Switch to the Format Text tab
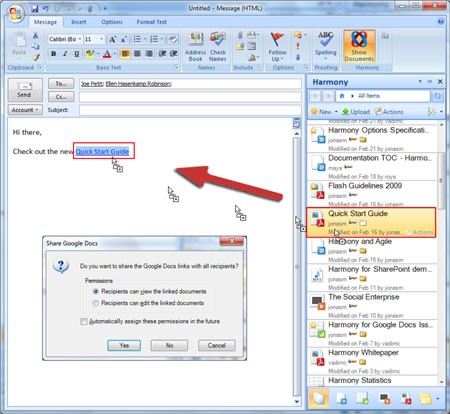Viewport: 450px width, 414px height. [x=151, y=22]
